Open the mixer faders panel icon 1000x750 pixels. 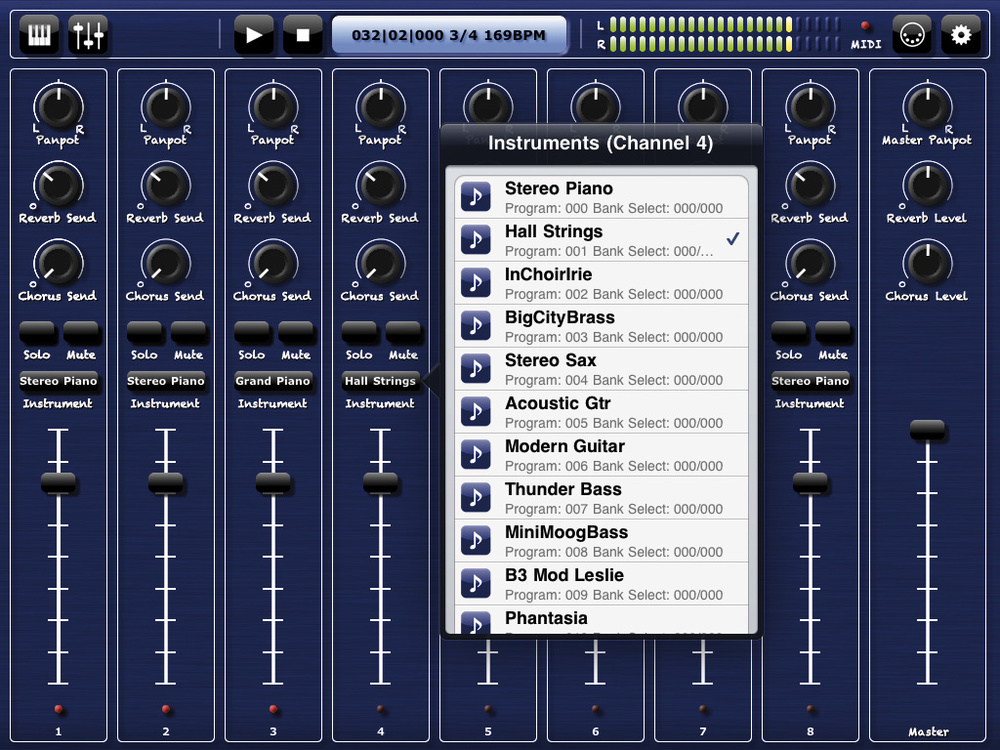pyautogui.click(x=88, y=33)
